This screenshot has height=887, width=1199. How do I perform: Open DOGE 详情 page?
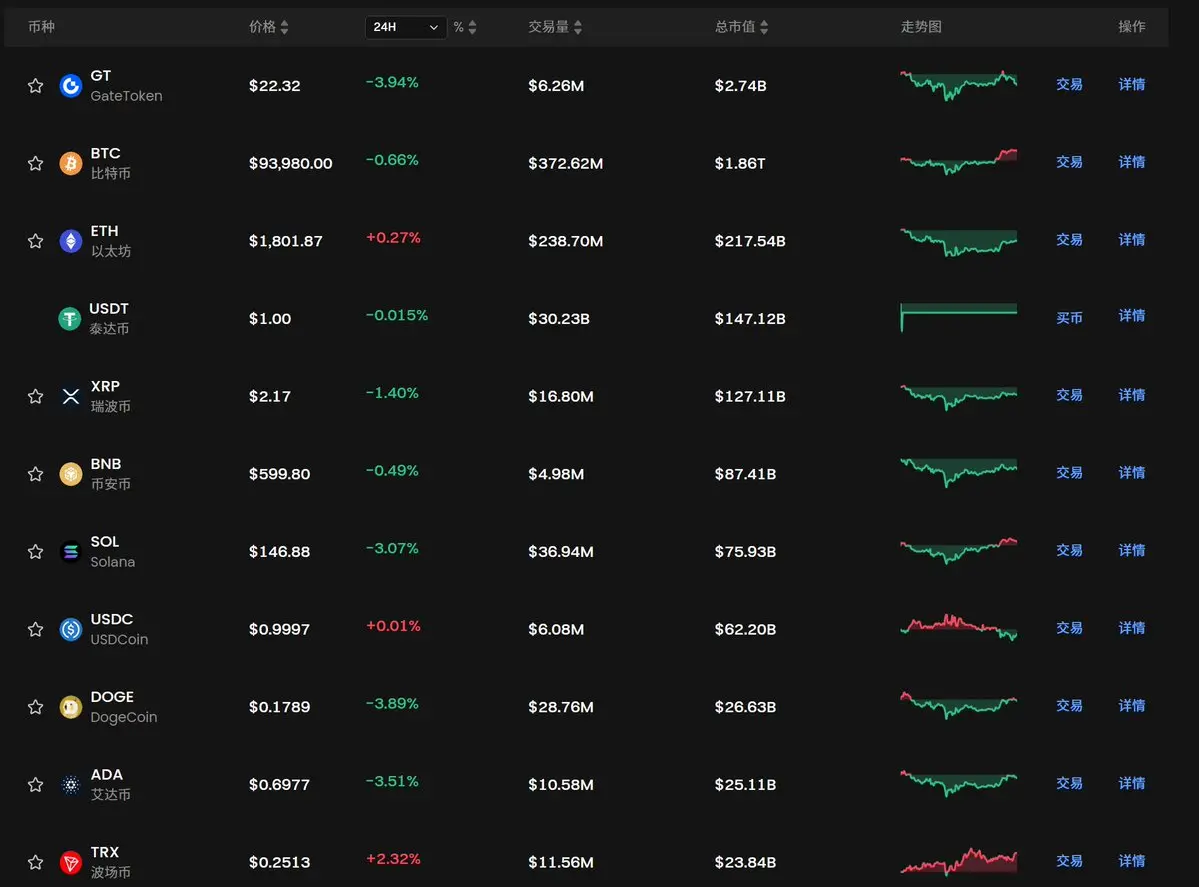coord(1132,705)
